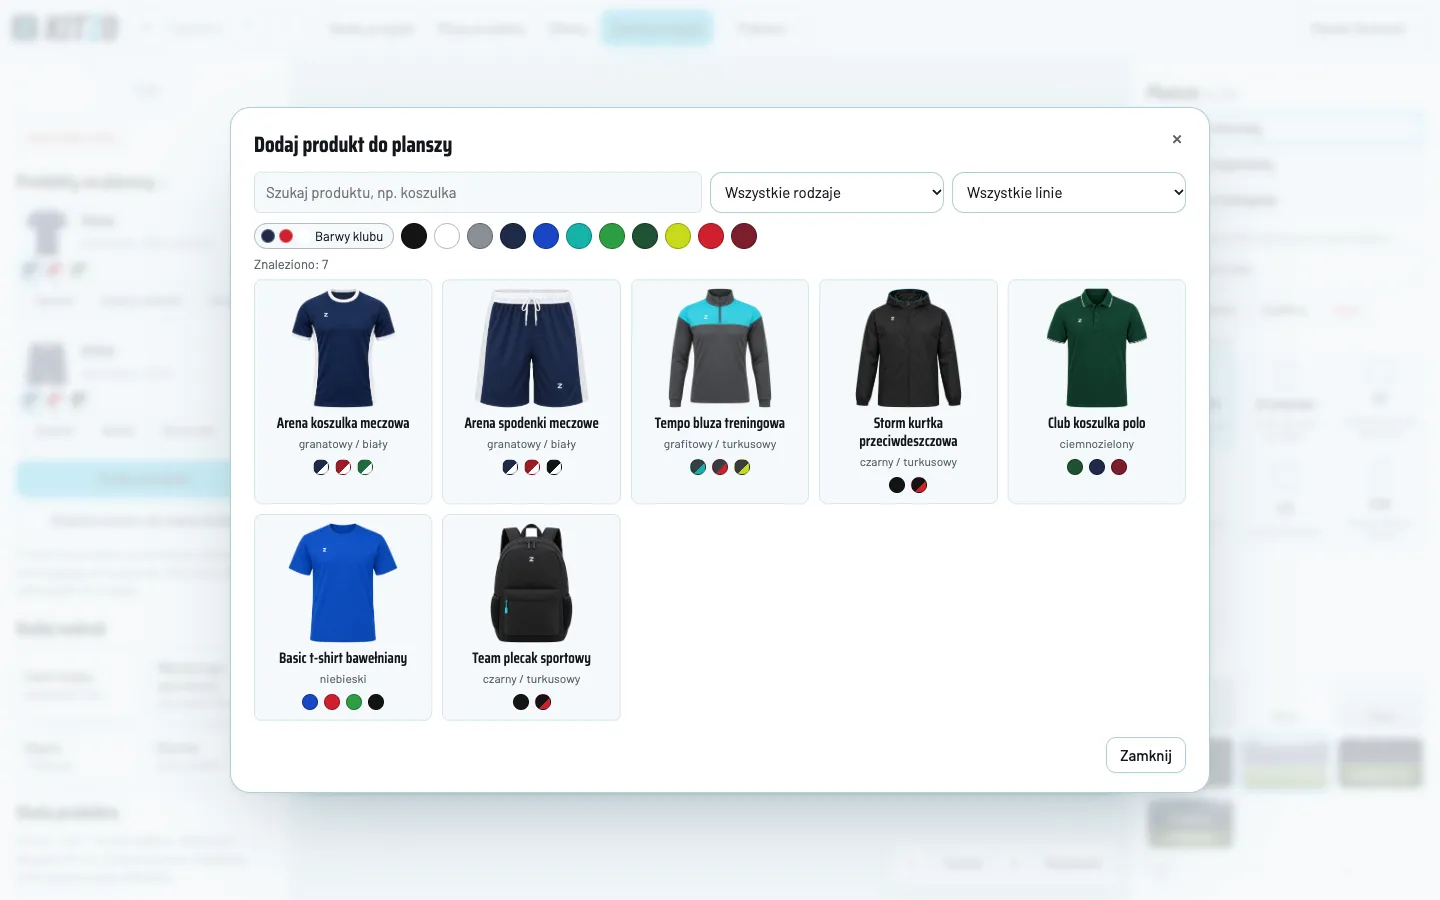Pick green/white variant of Arena koszulka meczowa
This screenshot has height=900, width=1440.
(x=365, y=467)
